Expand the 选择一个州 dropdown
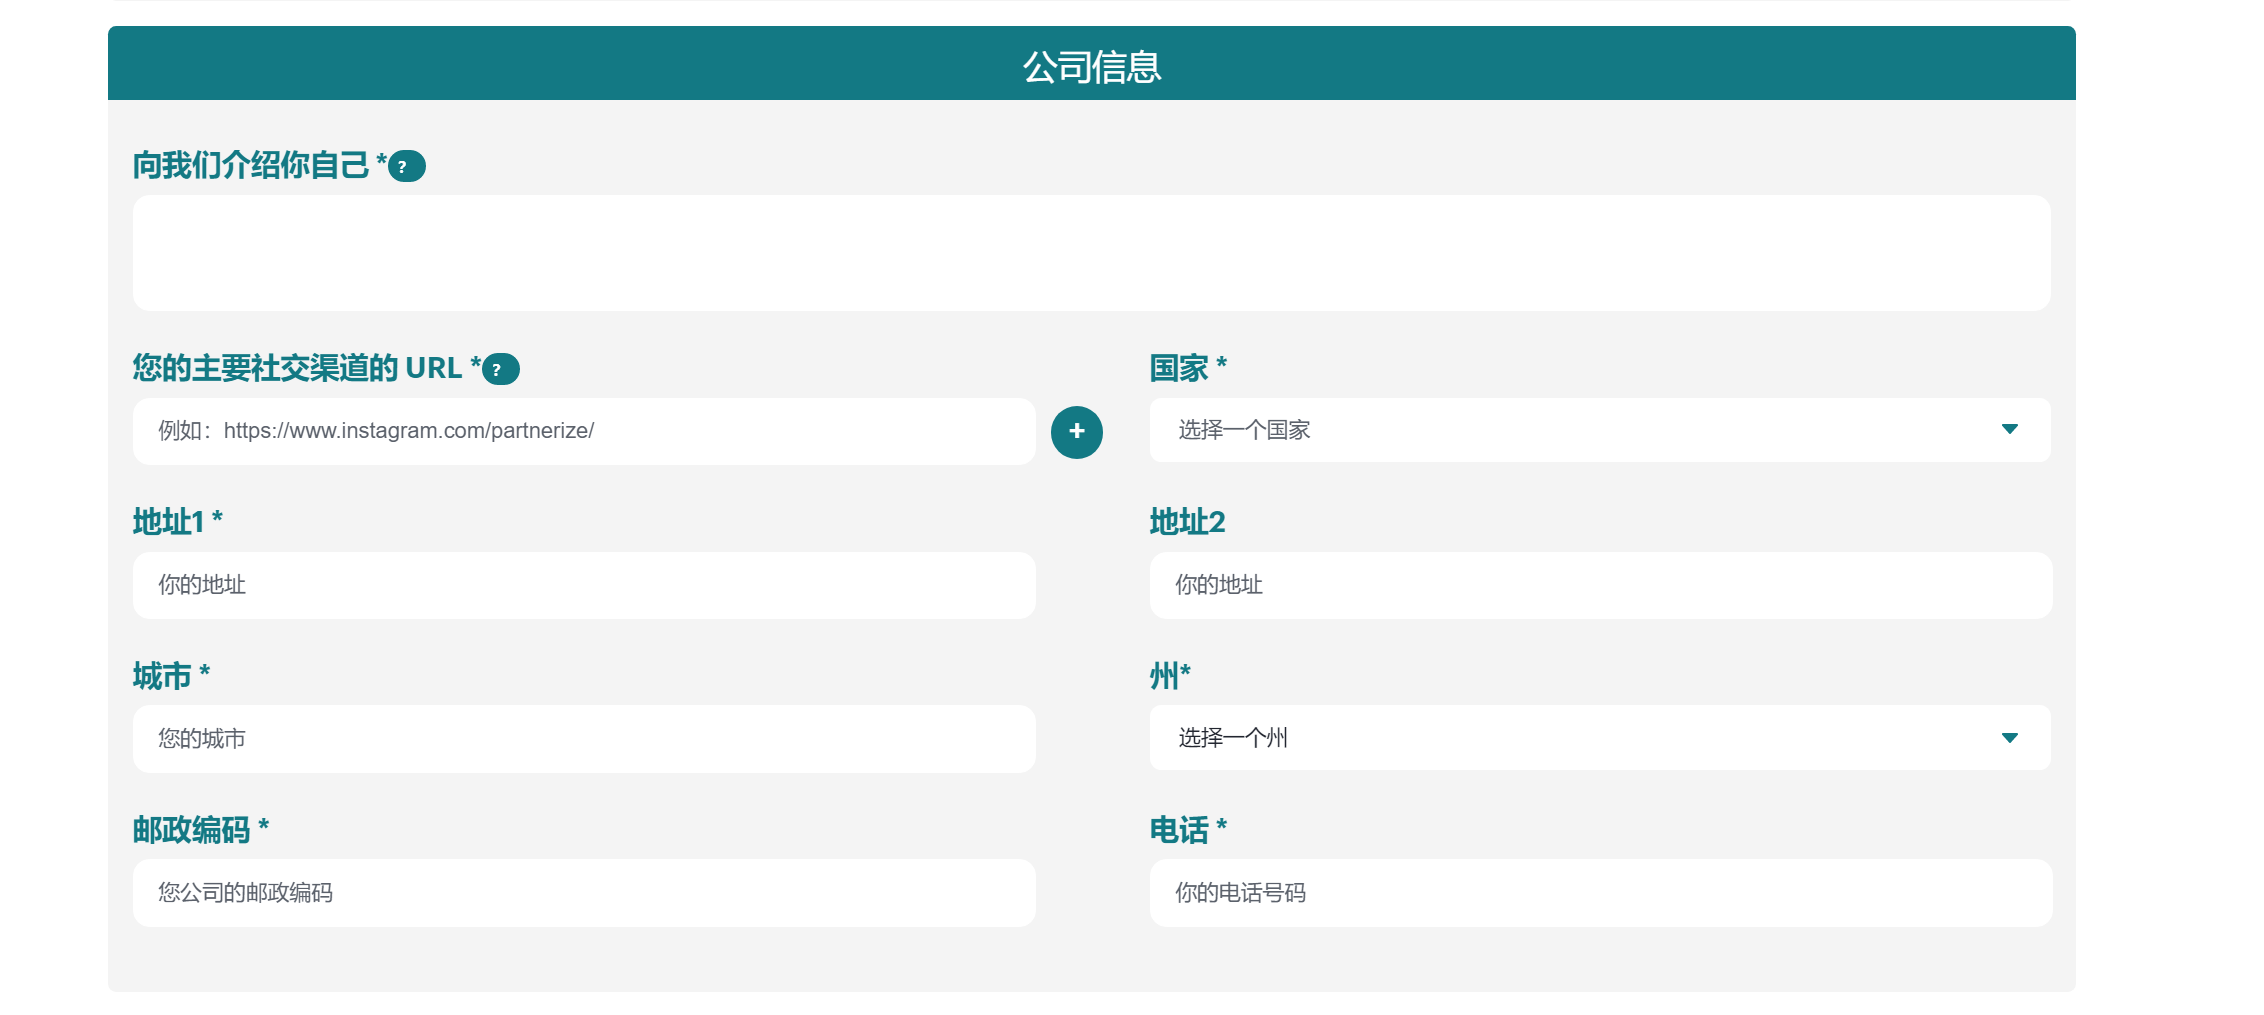This screenshot has height=1015, width=2264. point(1599,738)
